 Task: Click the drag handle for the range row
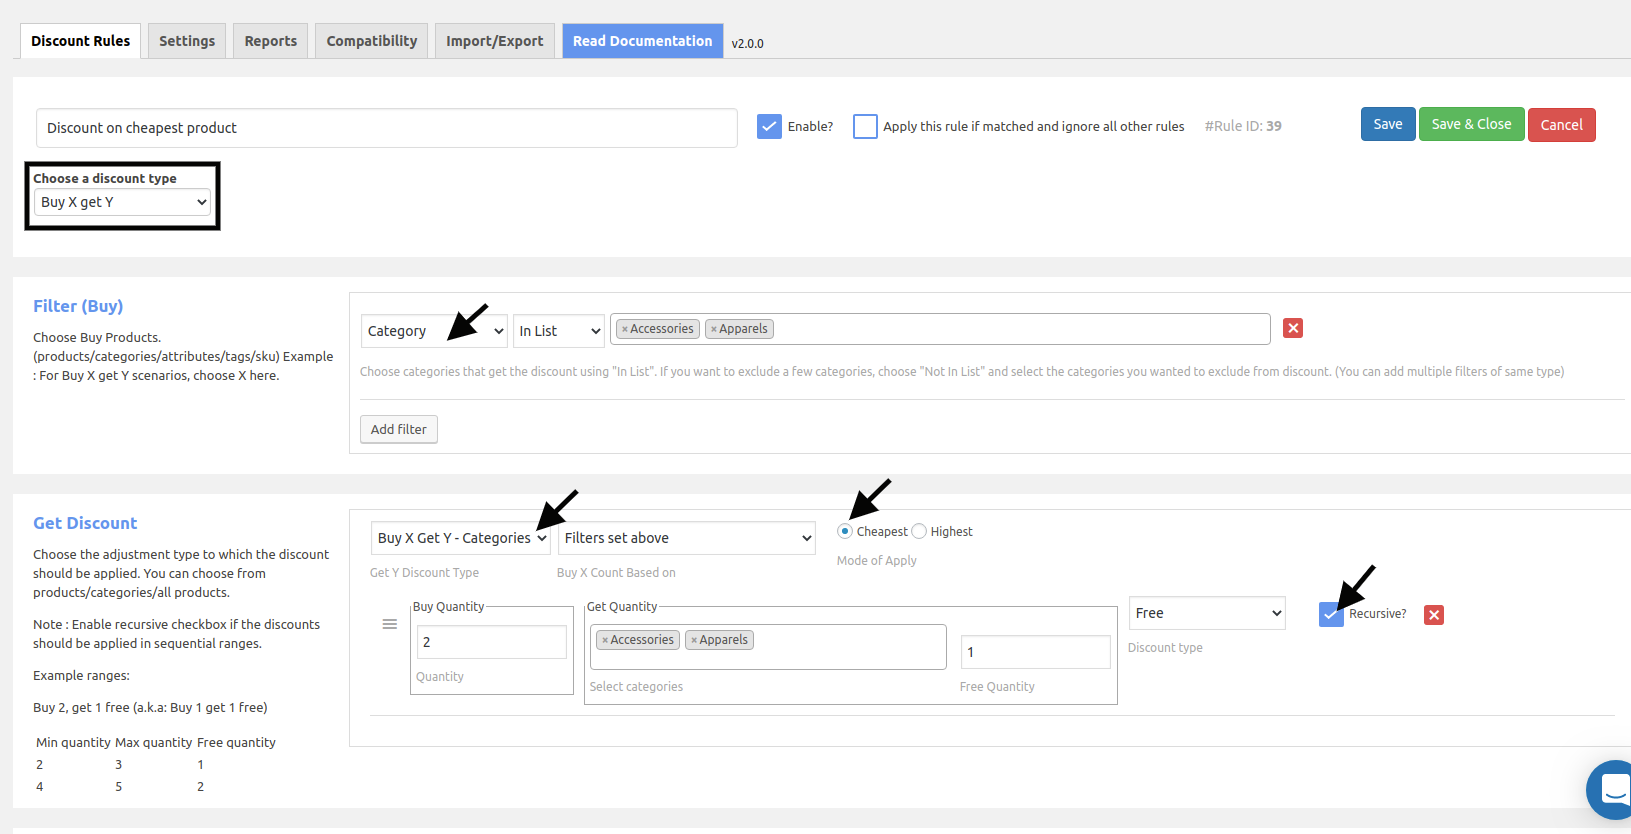(390, 624)
